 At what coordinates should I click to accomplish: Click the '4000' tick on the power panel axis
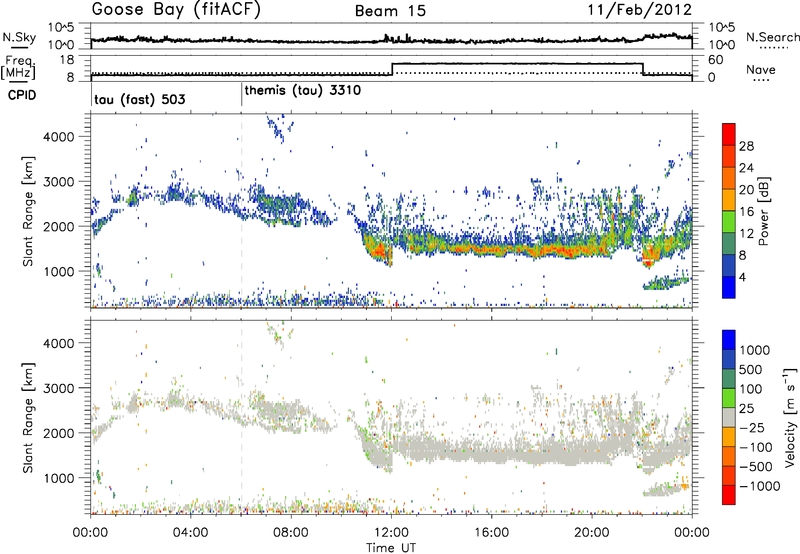click(x=58, y=137)
